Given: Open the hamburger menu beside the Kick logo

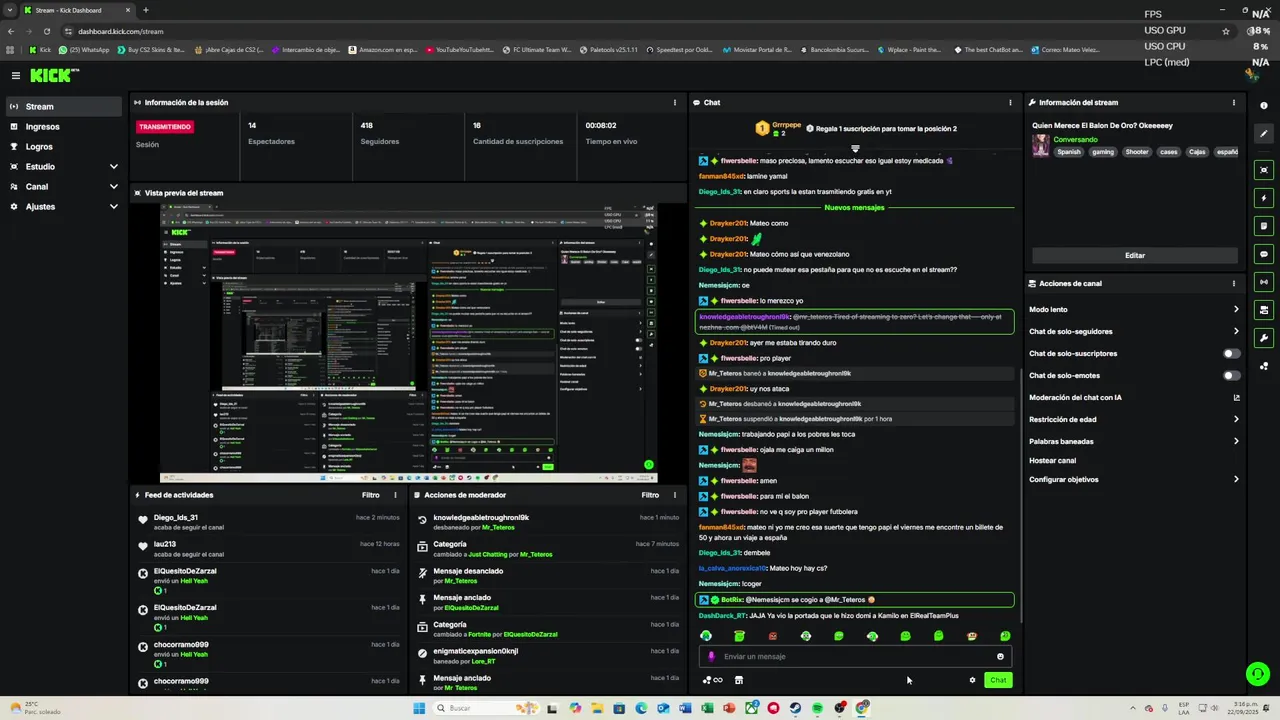Looking at the screenshot, I should click(15, 75).
